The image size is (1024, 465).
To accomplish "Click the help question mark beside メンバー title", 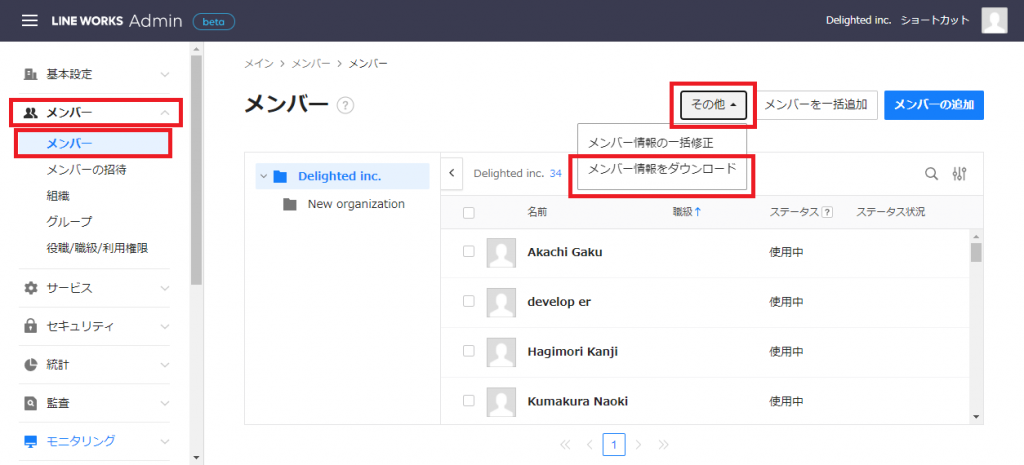I will tap(346, 106).
